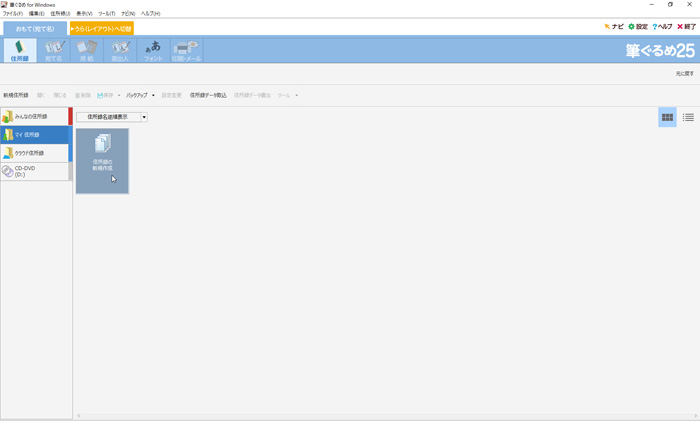Switch to list view

pos(688,117)
